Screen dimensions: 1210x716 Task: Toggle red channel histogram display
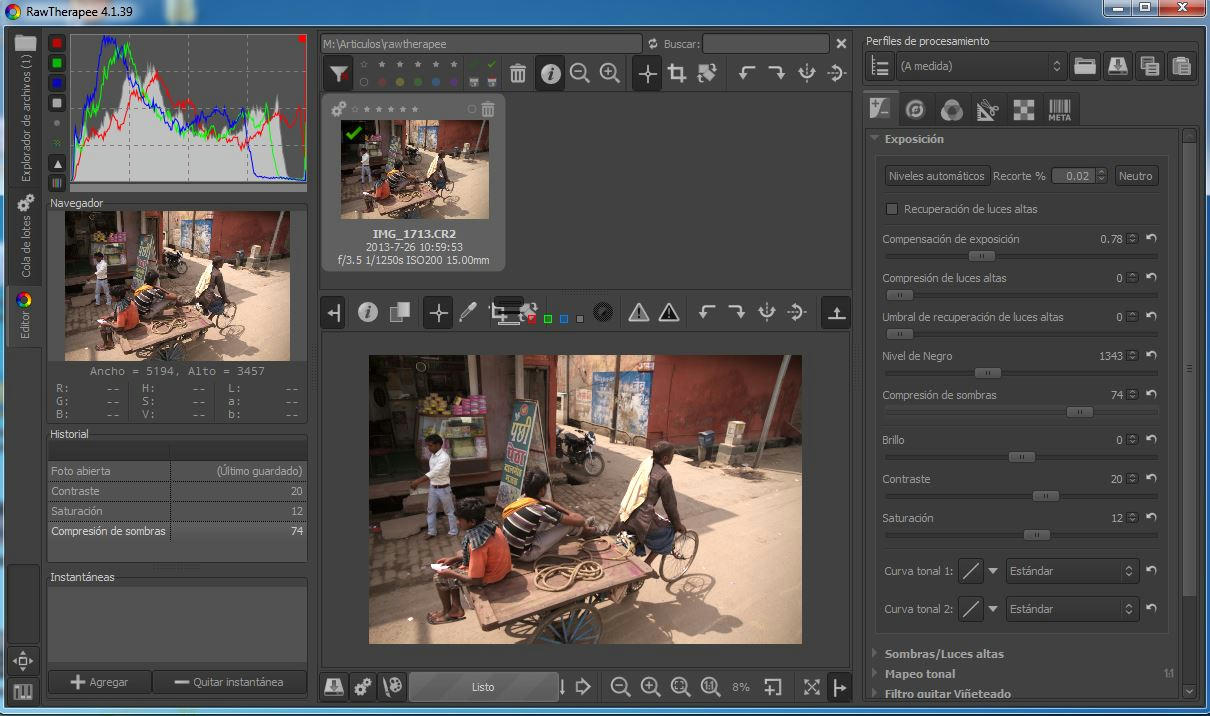57,43
